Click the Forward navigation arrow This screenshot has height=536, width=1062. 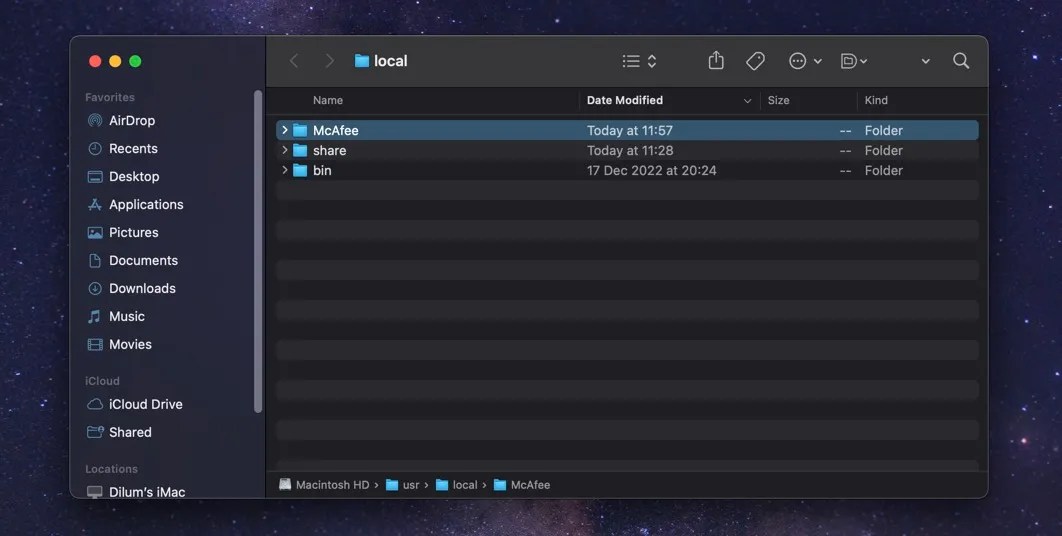pos(329,61)
